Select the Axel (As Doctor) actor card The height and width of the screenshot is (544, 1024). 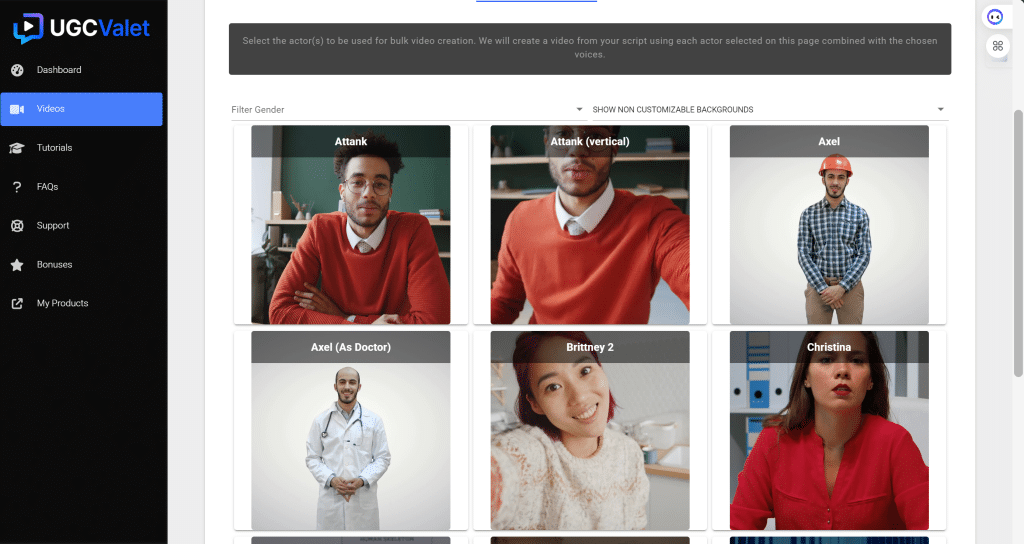coord(351,430)
